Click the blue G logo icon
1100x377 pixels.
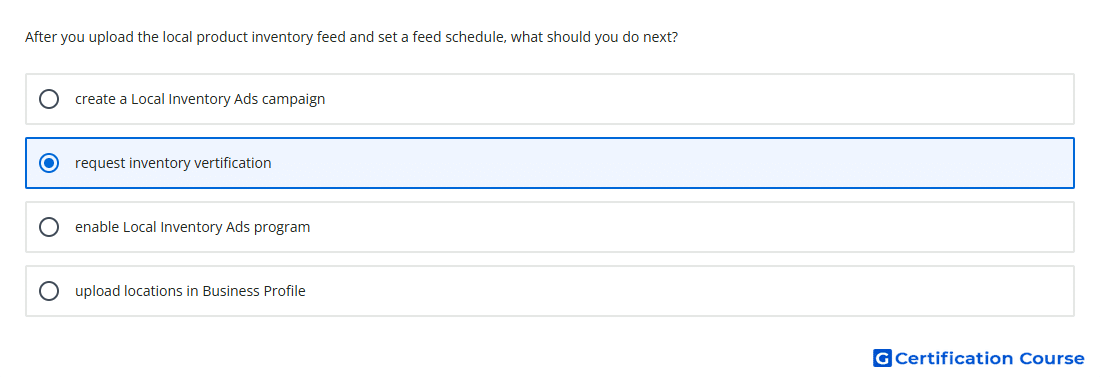click(882, 358)
